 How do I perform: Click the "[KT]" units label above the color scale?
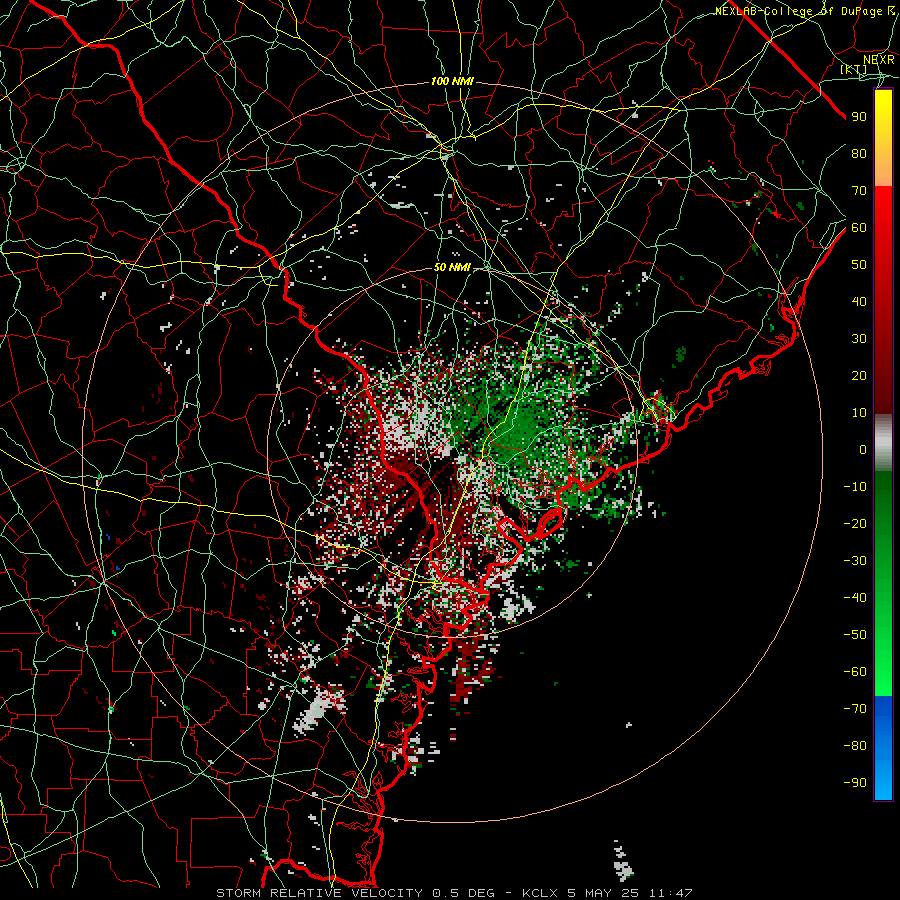coord(854,69)
